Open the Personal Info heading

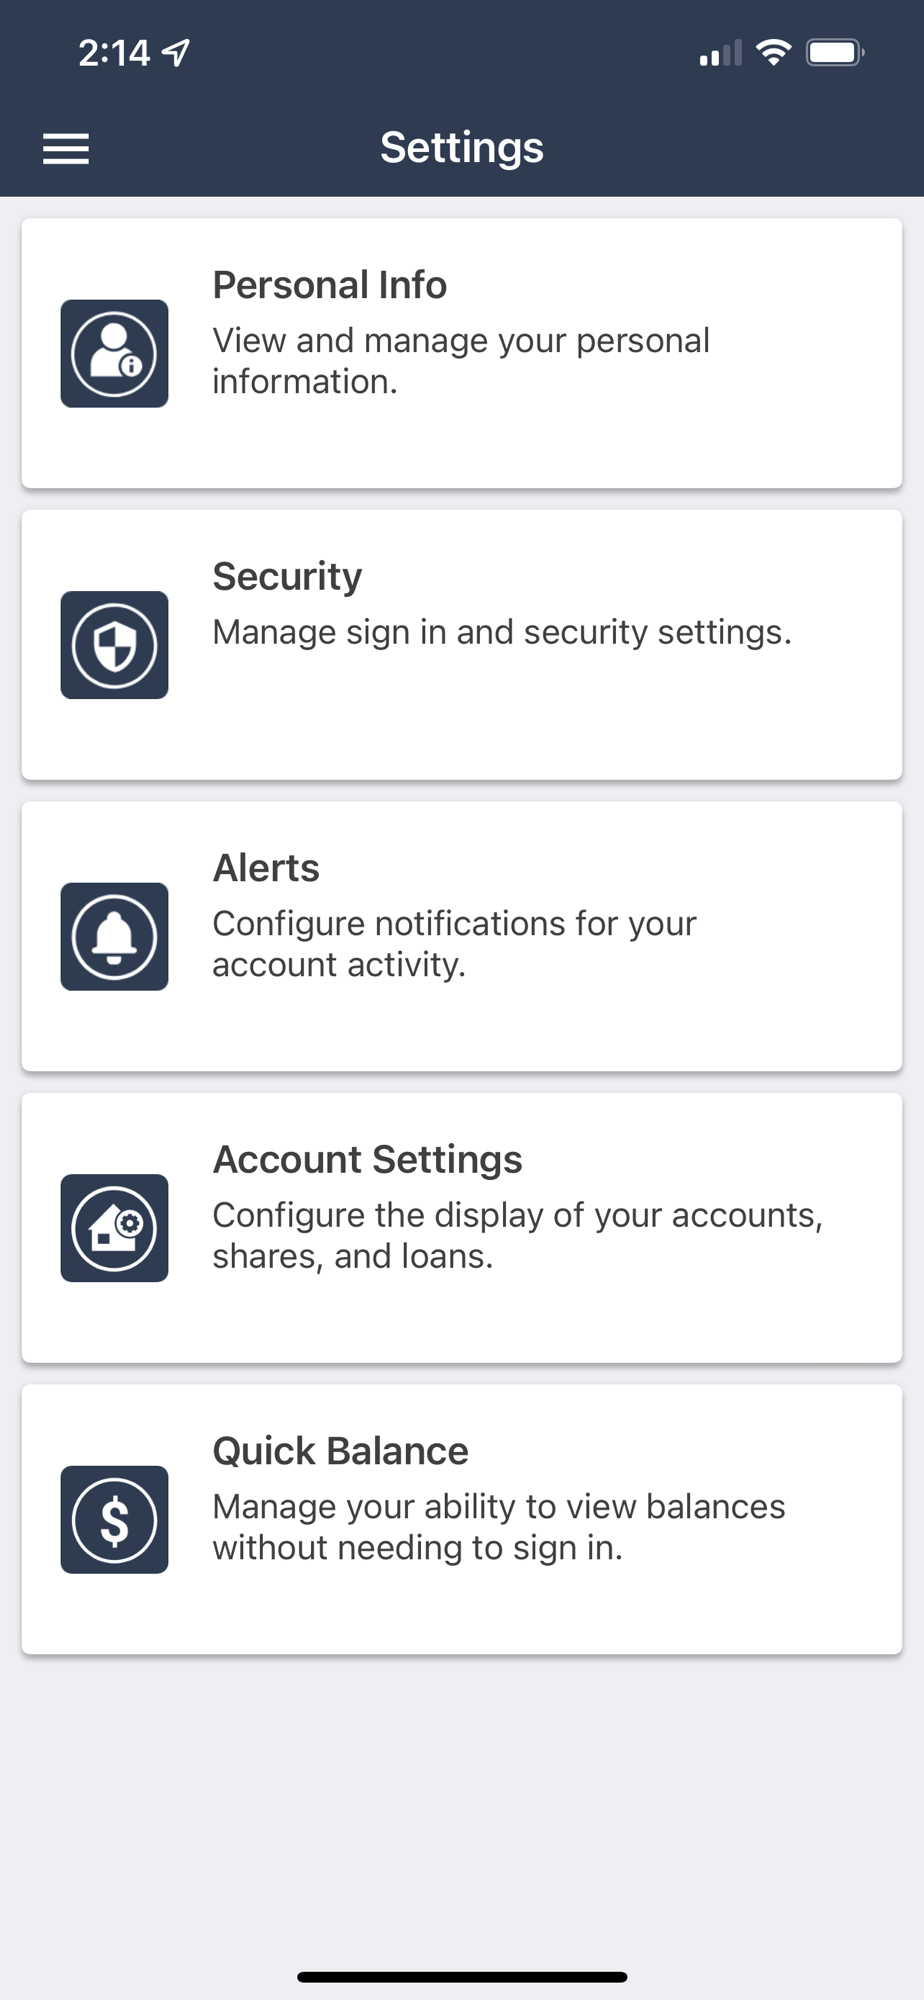click(x=329, y=285)
